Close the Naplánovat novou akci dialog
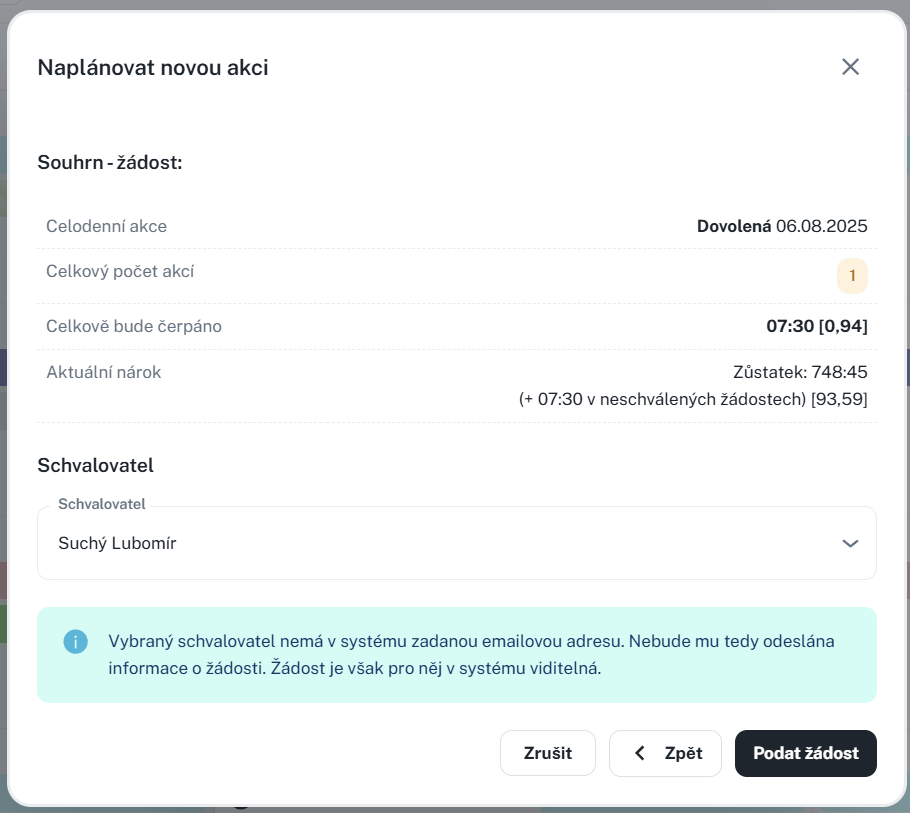910x813 pixels. click(x=850, y=67)
